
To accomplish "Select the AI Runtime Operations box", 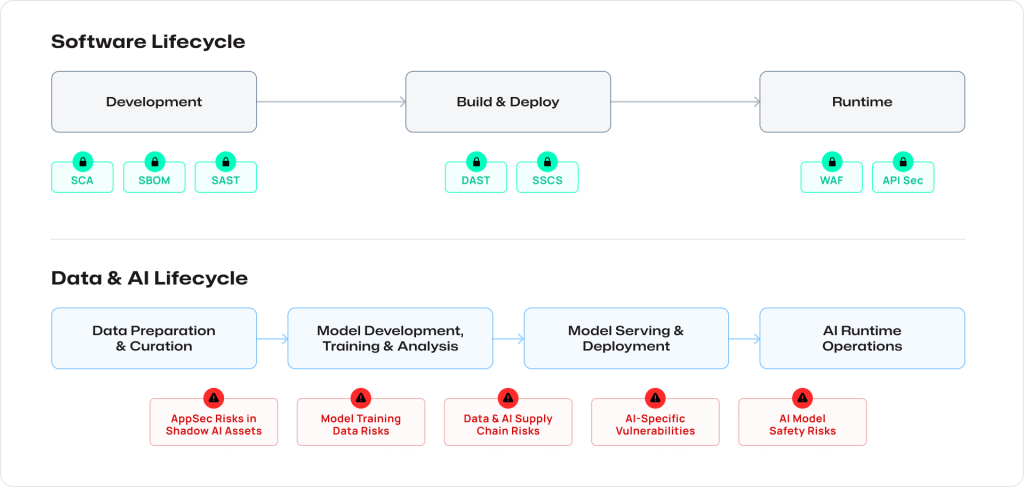I will [x=862, y=338].
